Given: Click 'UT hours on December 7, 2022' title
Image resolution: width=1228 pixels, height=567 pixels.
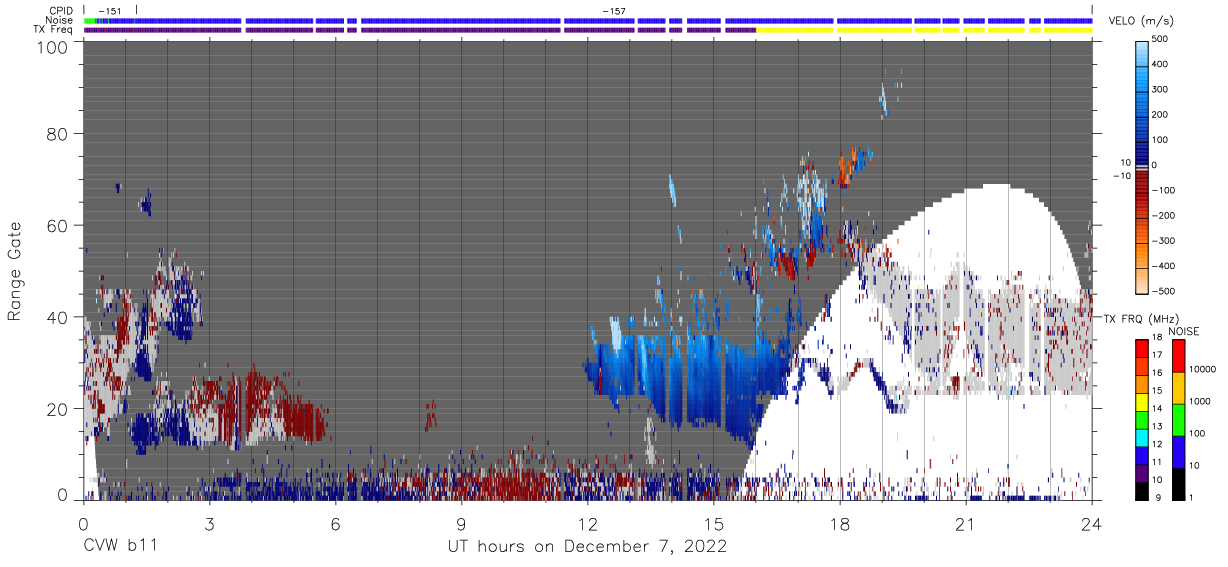Looking at the screenshot, I should [587, 547].
